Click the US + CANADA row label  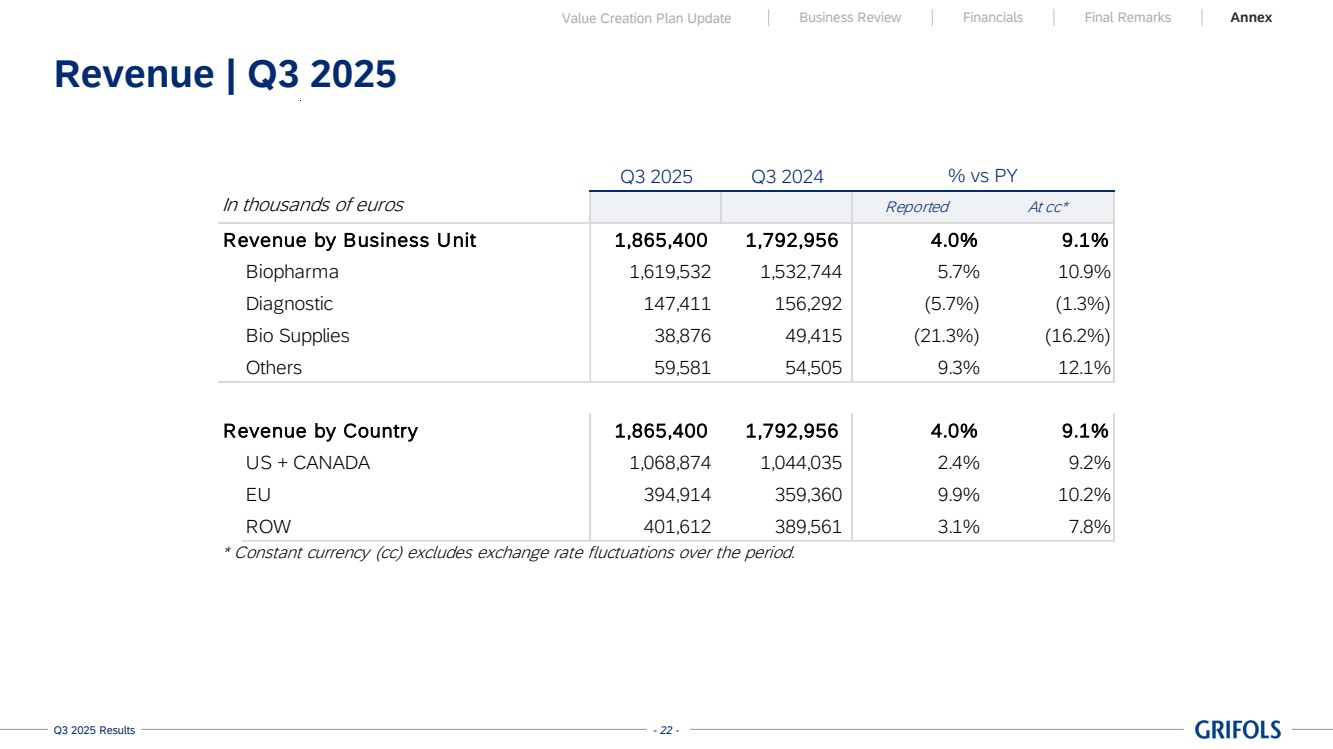click(307, 463)
